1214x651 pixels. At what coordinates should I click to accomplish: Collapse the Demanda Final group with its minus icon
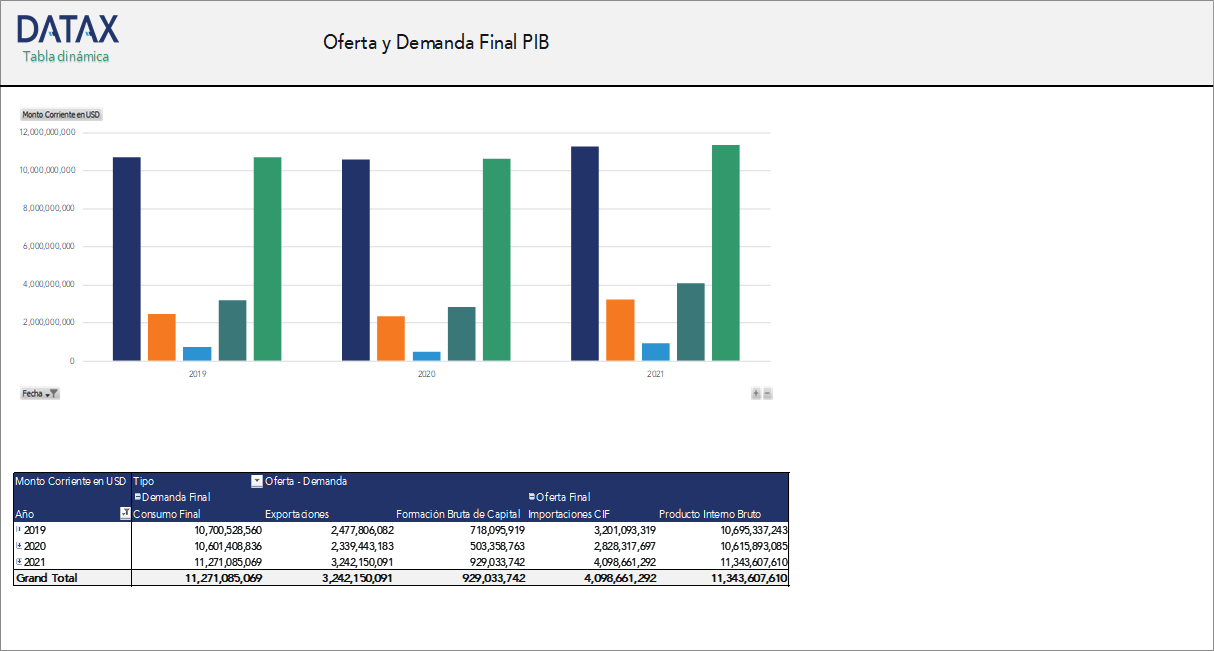pos(137,497)
